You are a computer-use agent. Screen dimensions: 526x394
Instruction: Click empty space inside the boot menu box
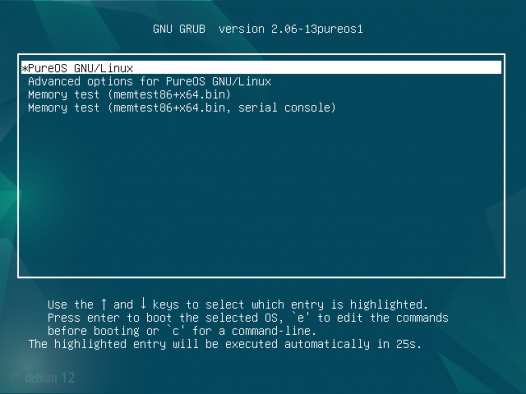261,194
